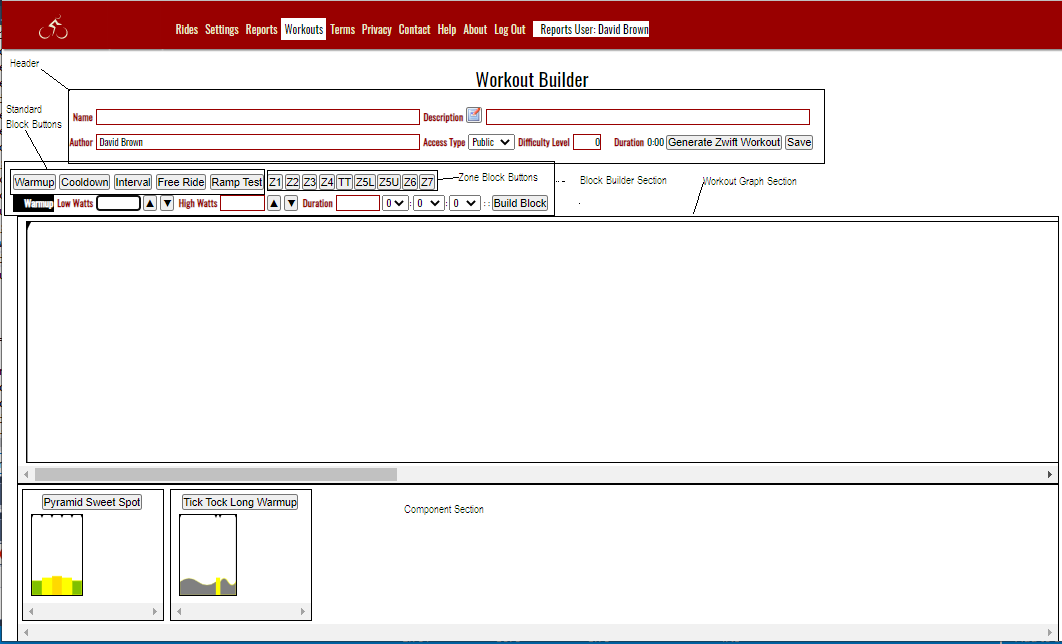Viewport: 1062px width, 644px height.
Task: Choose the TT zone block button
Action: click(344, 182)
